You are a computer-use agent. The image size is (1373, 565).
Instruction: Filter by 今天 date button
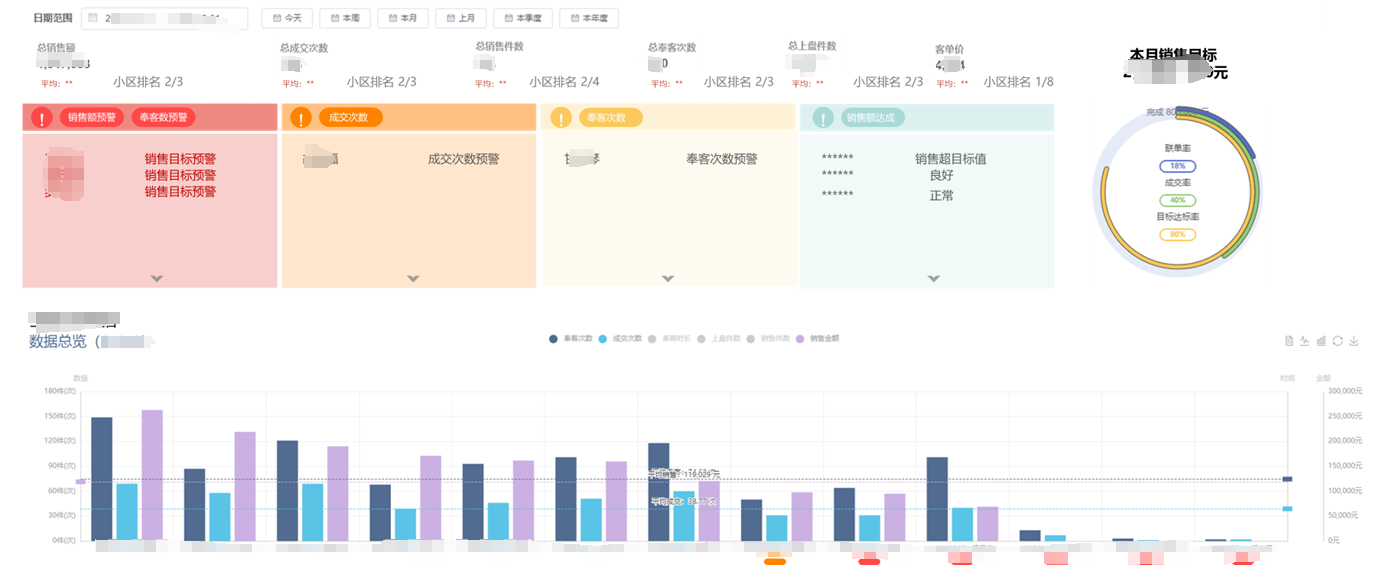[x=287, y=18]
